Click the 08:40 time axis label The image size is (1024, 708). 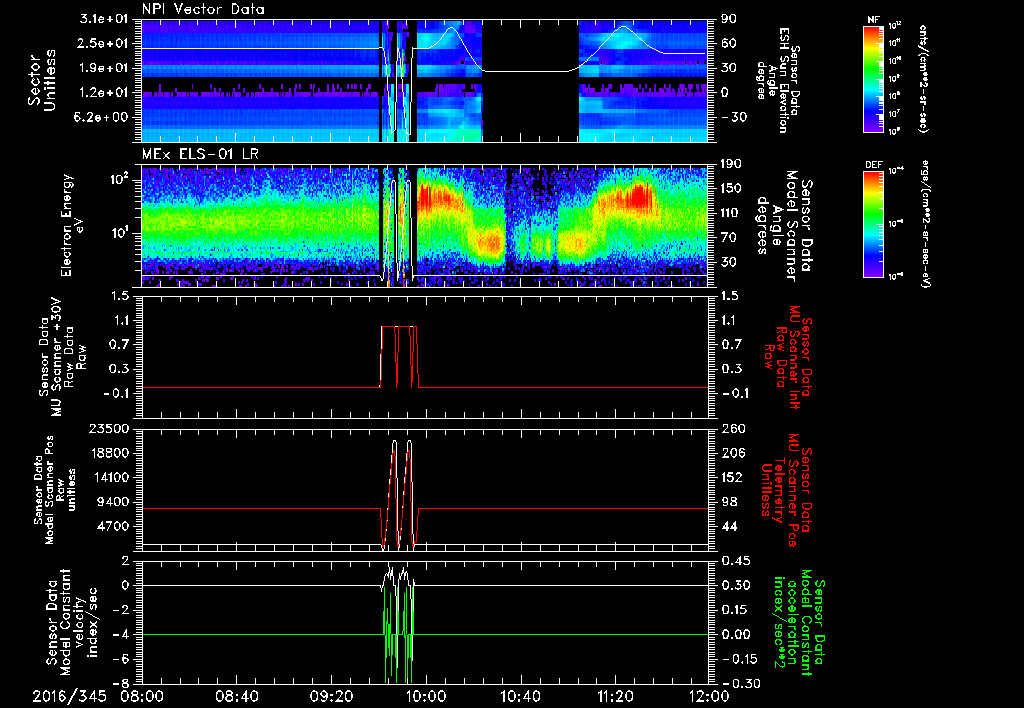point(239,696)
